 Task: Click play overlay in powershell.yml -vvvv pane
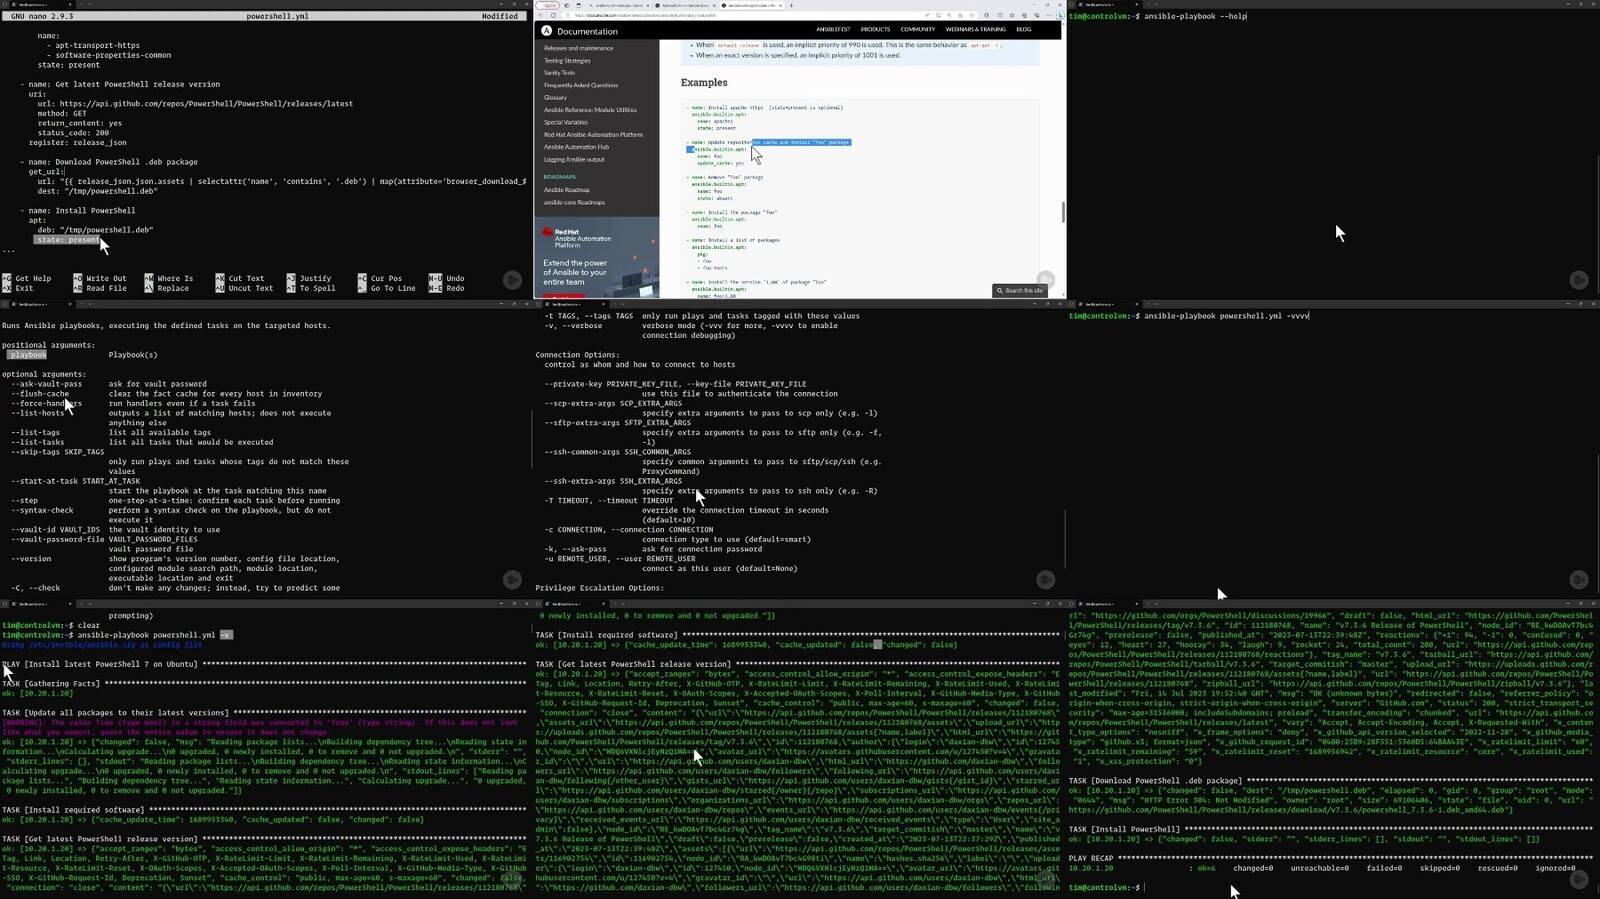(x=1579, y=579)
